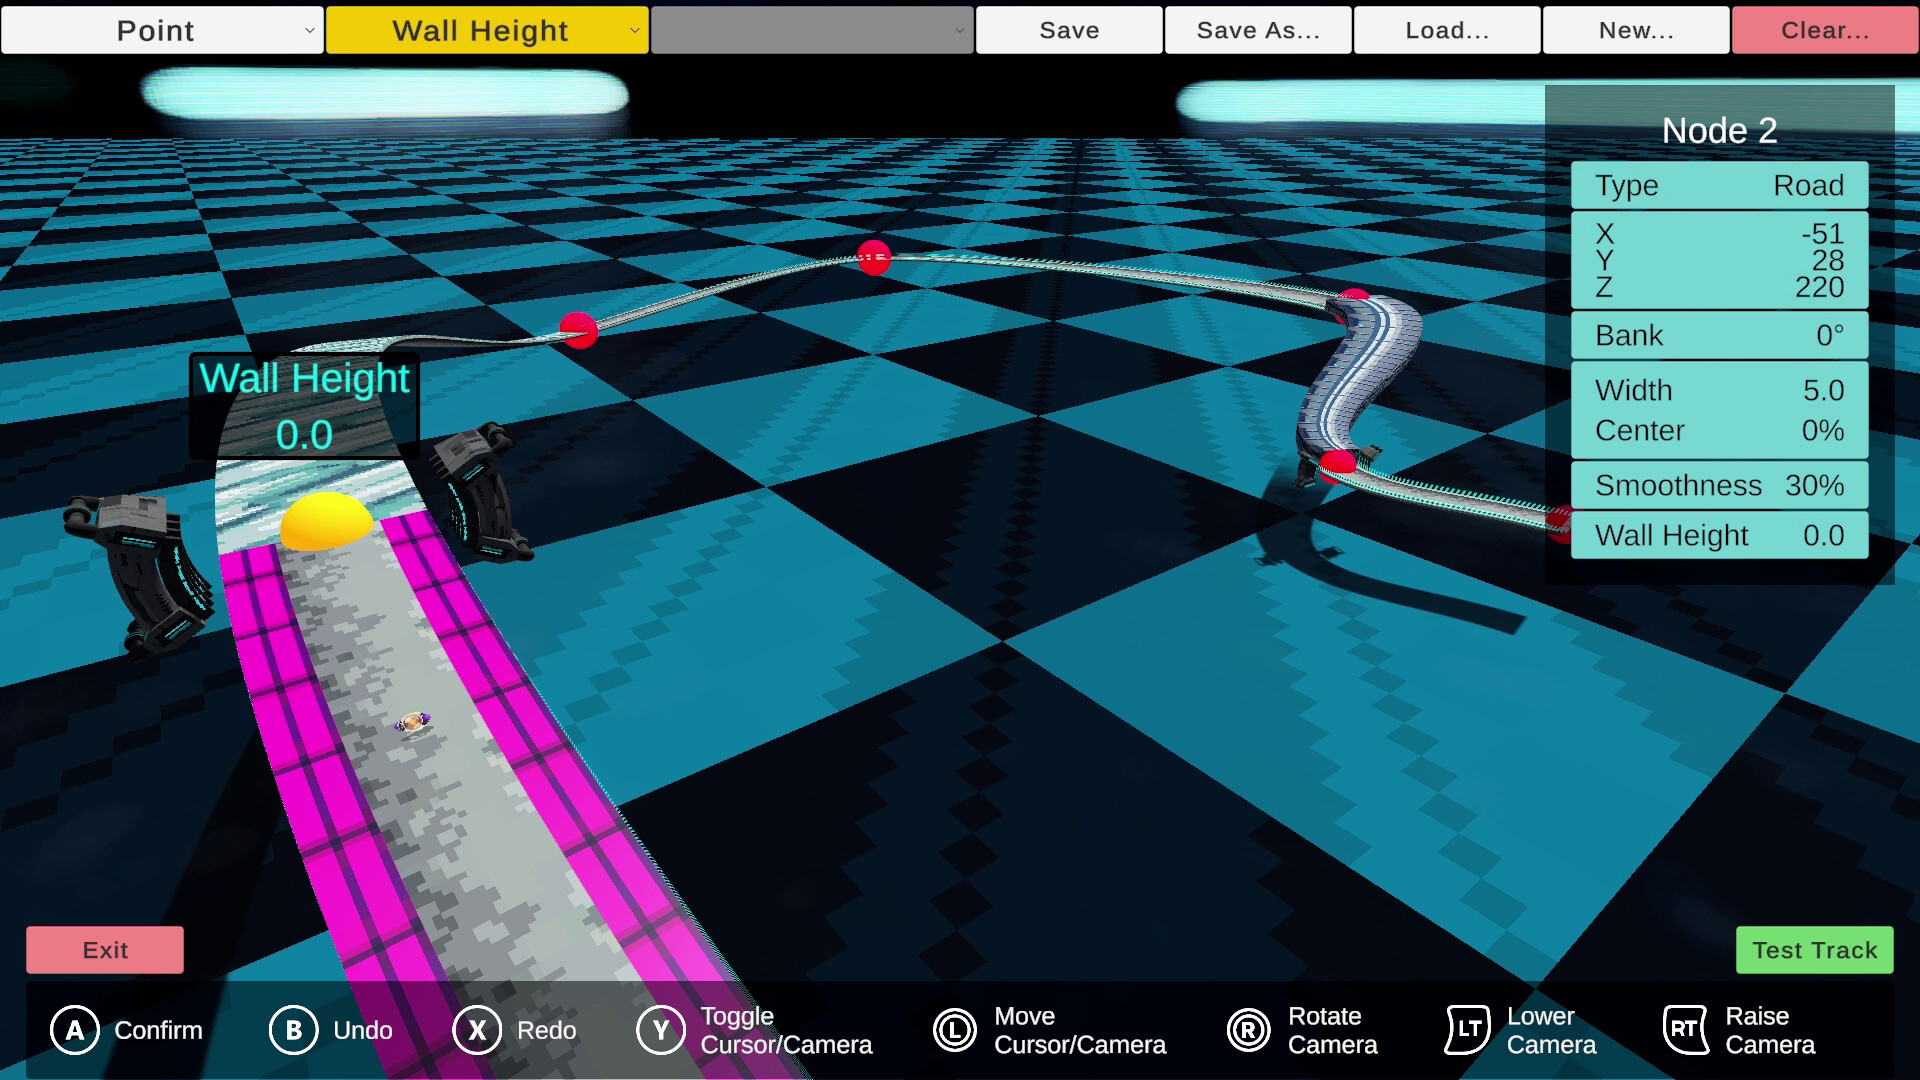The width and height of the screenshot is (1920, 1080).
Task: Open the Load track menu
Action: 1446,30
